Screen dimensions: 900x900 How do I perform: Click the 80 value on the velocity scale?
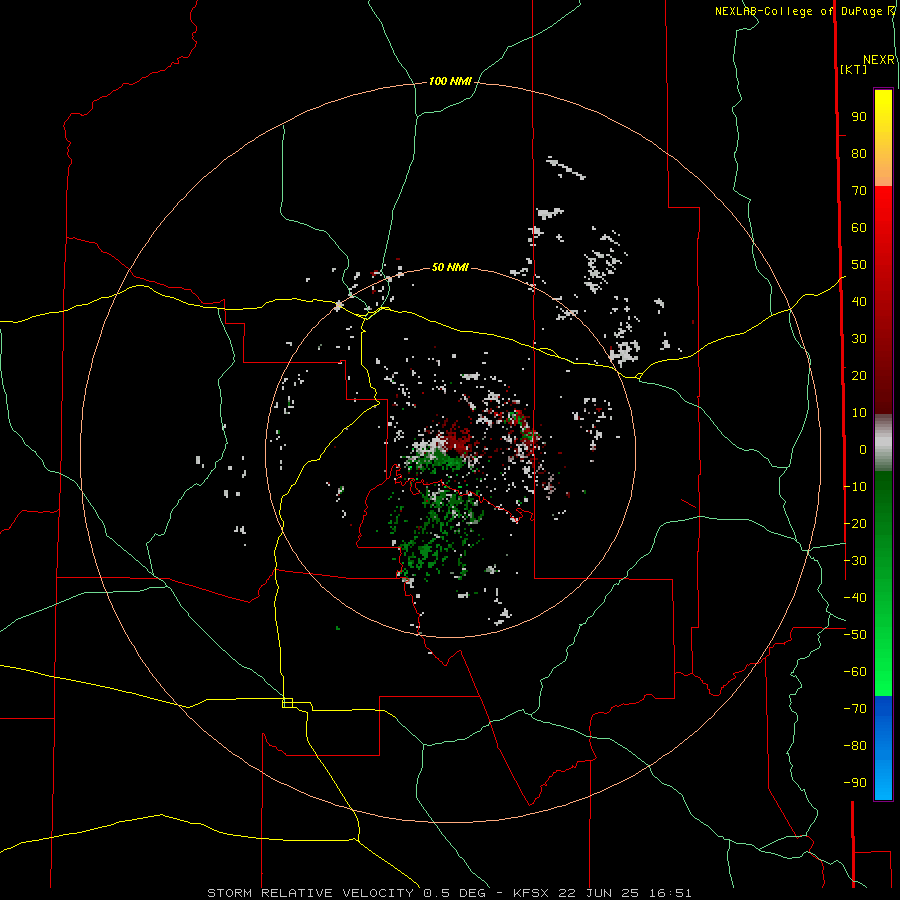(859, 154)
